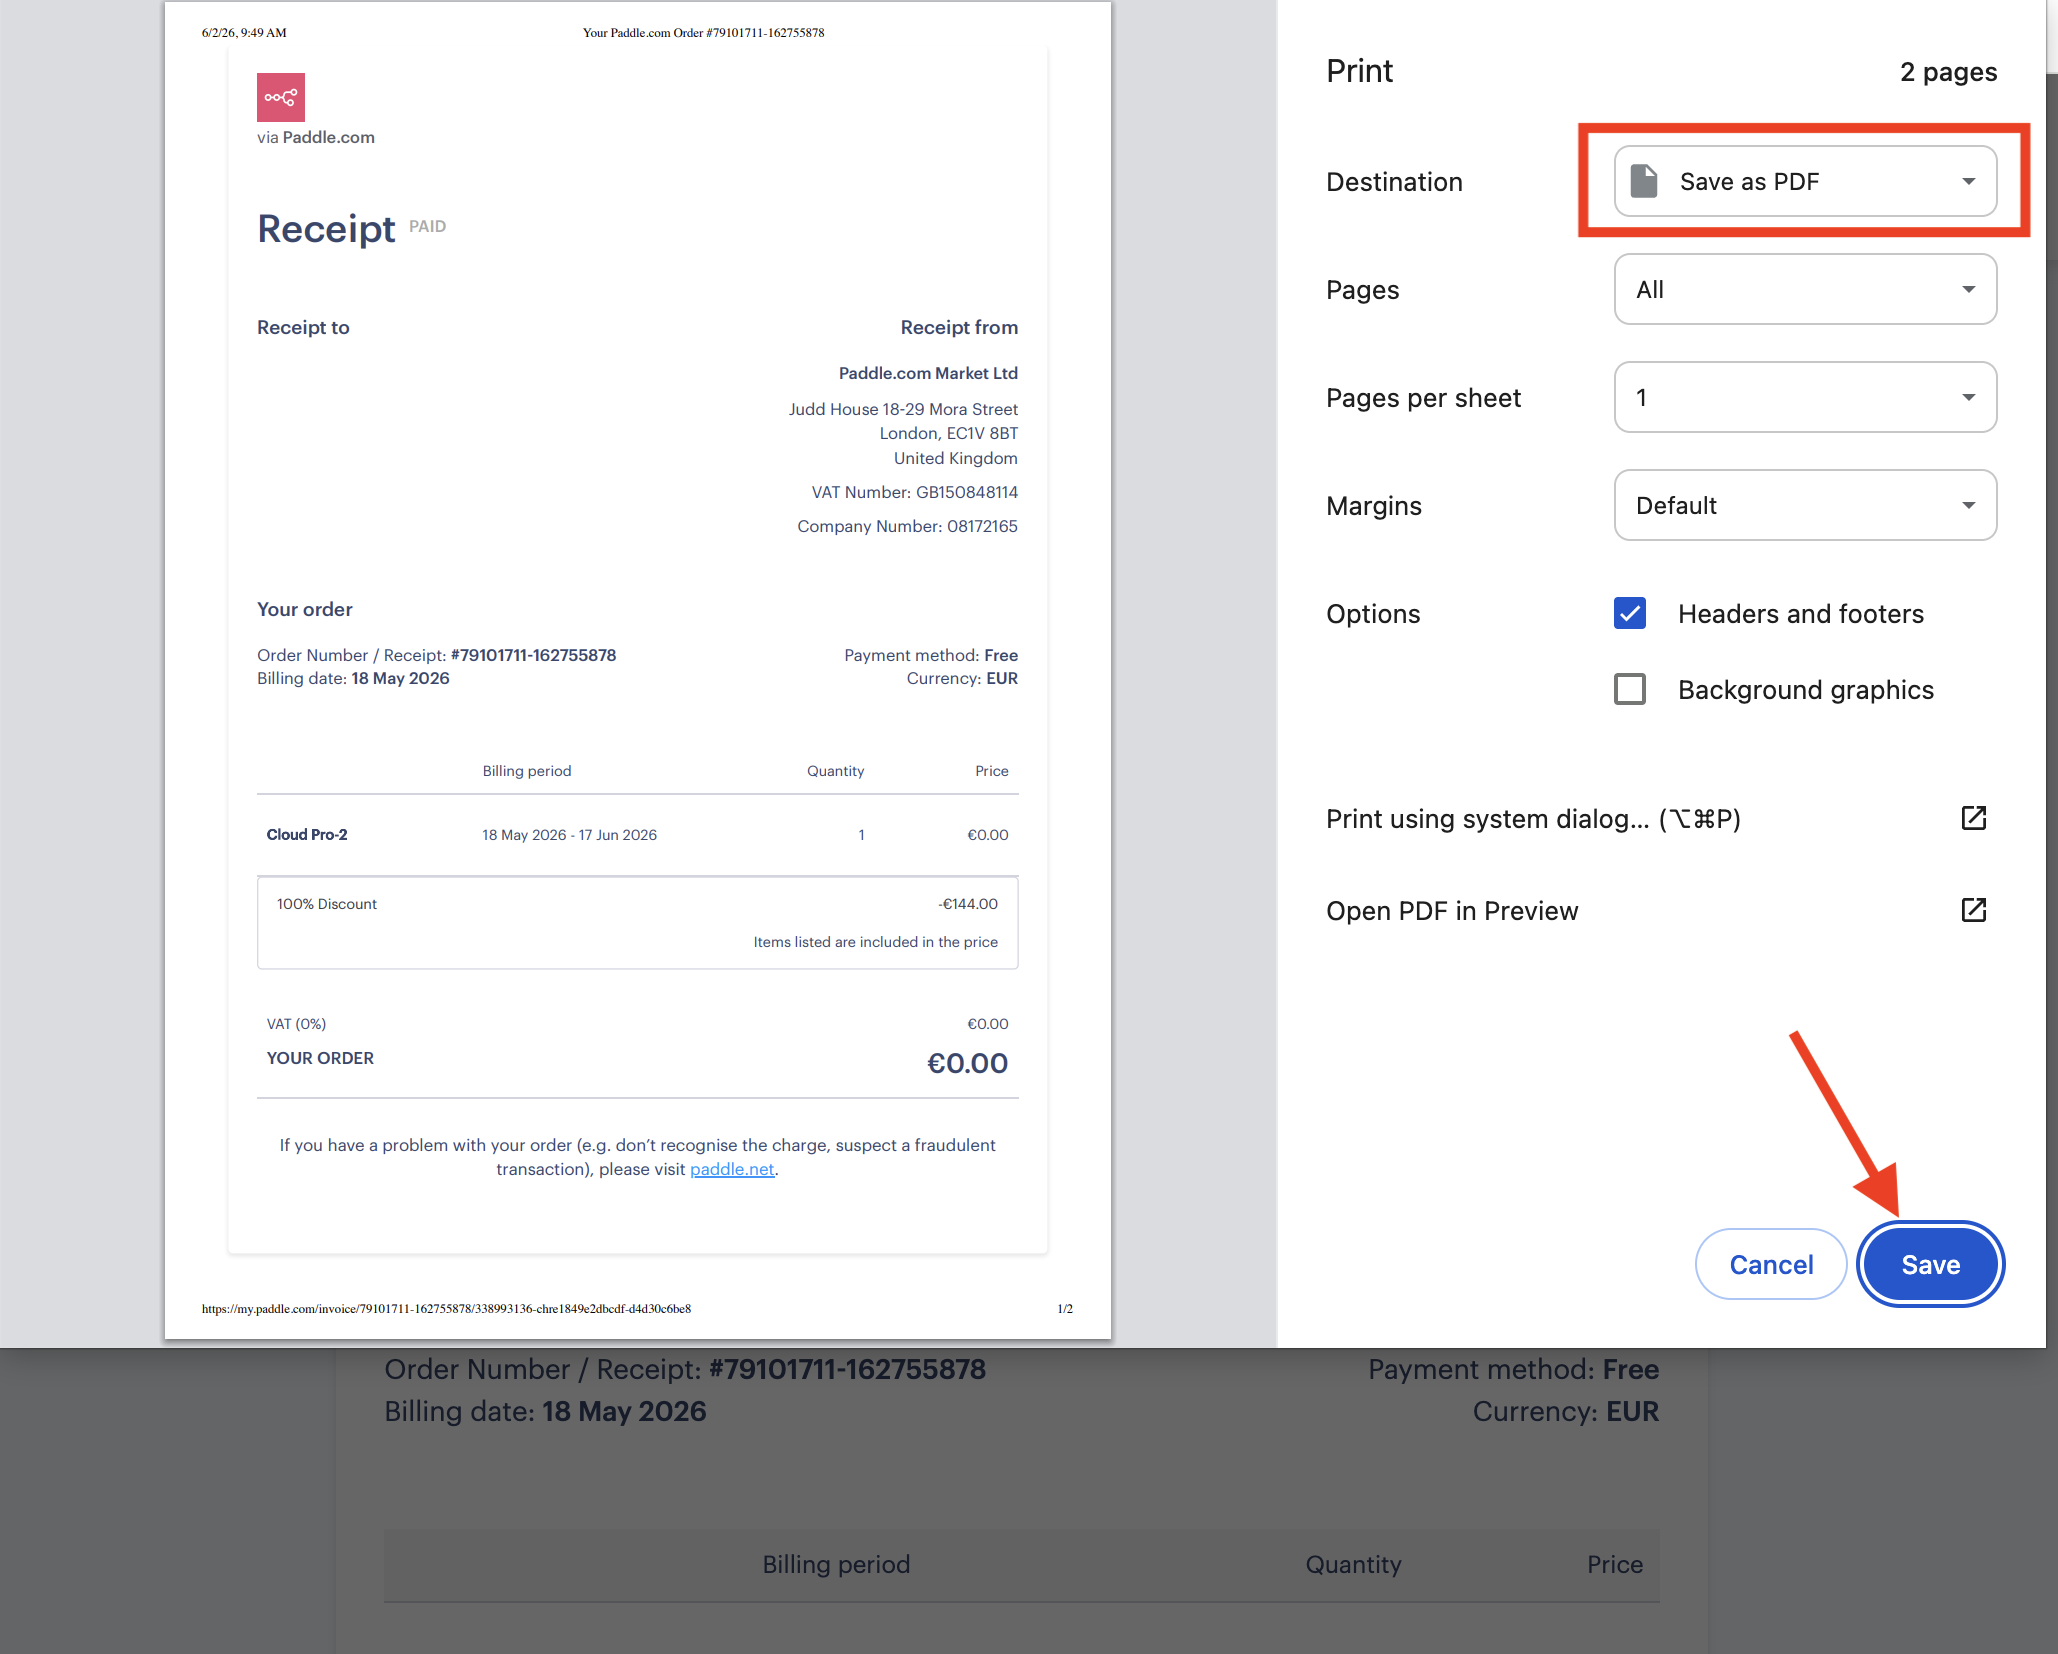The height and width of the screenshot is (1654, 2058).
Task: Click the Cancel button
Action: coord(1771,1264)
